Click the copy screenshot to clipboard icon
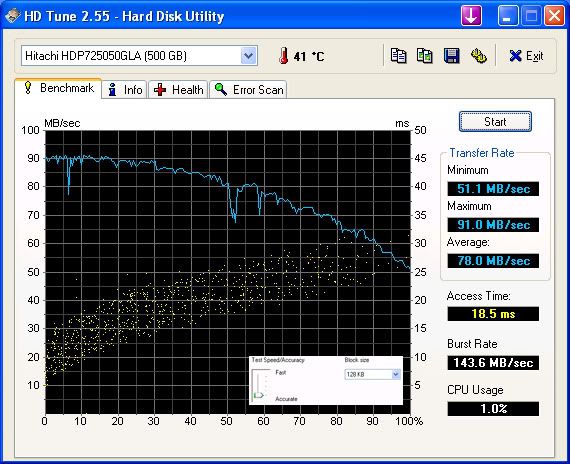Viewport: 570px width, 464px height. click(425, 56)
